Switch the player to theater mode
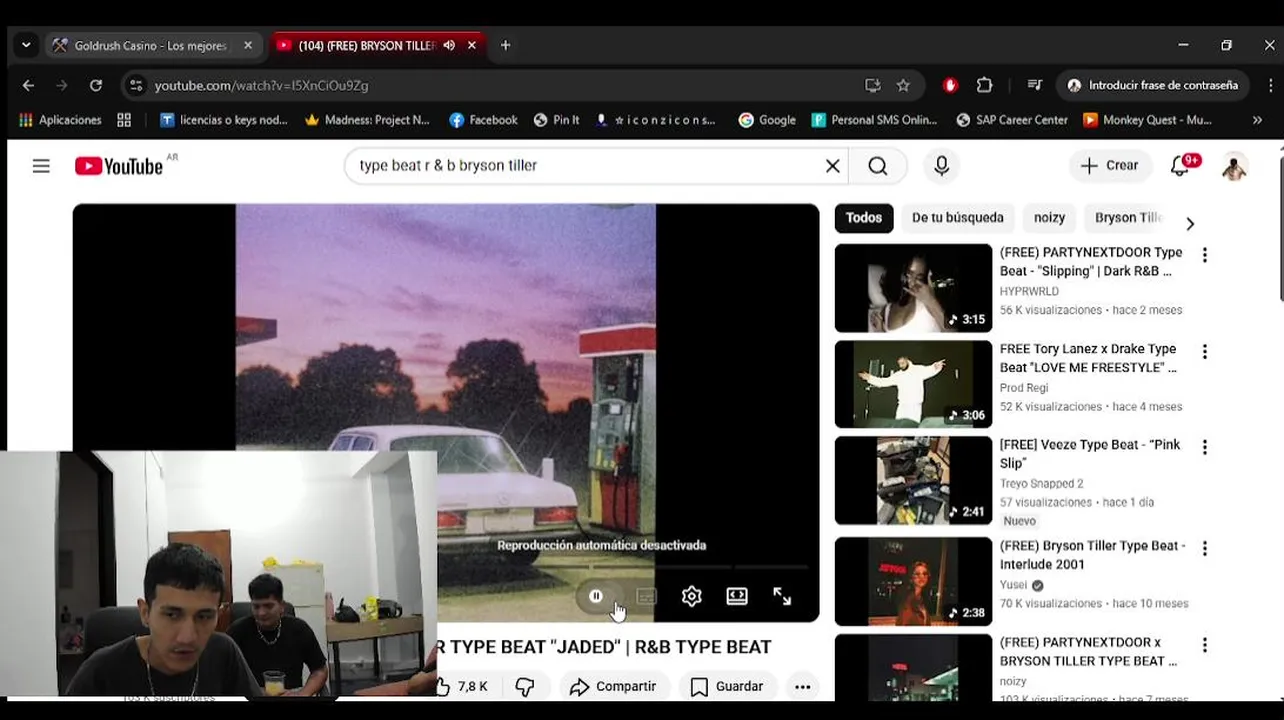1284x720 pixels. pos(737,596)
